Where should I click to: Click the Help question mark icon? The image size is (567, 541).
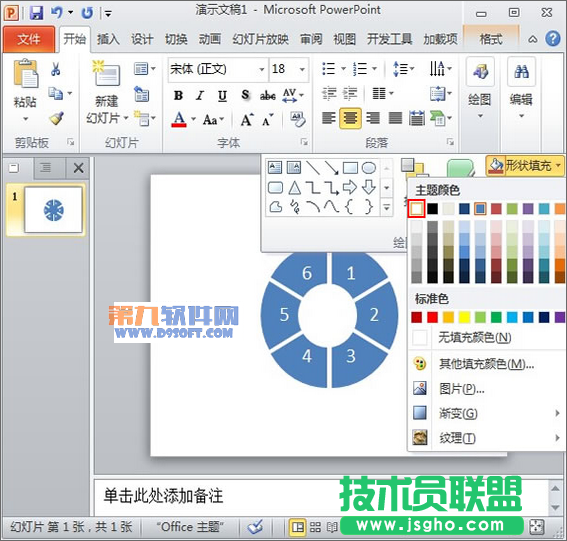click(x=553, y=38)
